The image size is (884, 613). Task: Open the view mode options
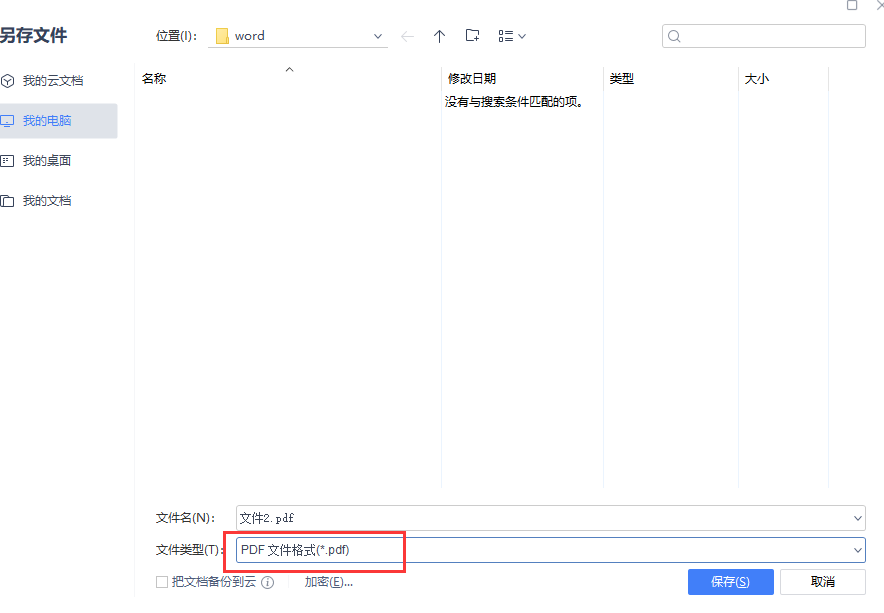pos(511,36)
